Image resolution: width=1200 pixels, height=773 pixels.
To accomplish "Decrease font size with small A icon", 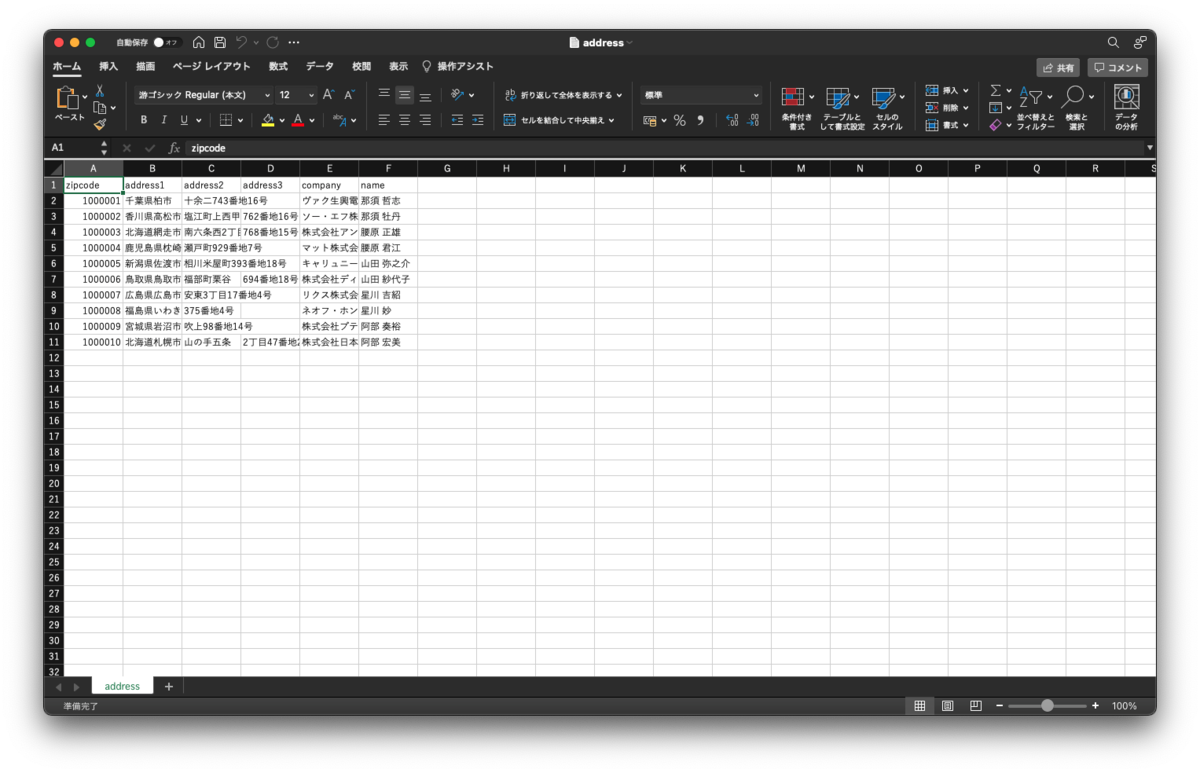I will [349, 95].
